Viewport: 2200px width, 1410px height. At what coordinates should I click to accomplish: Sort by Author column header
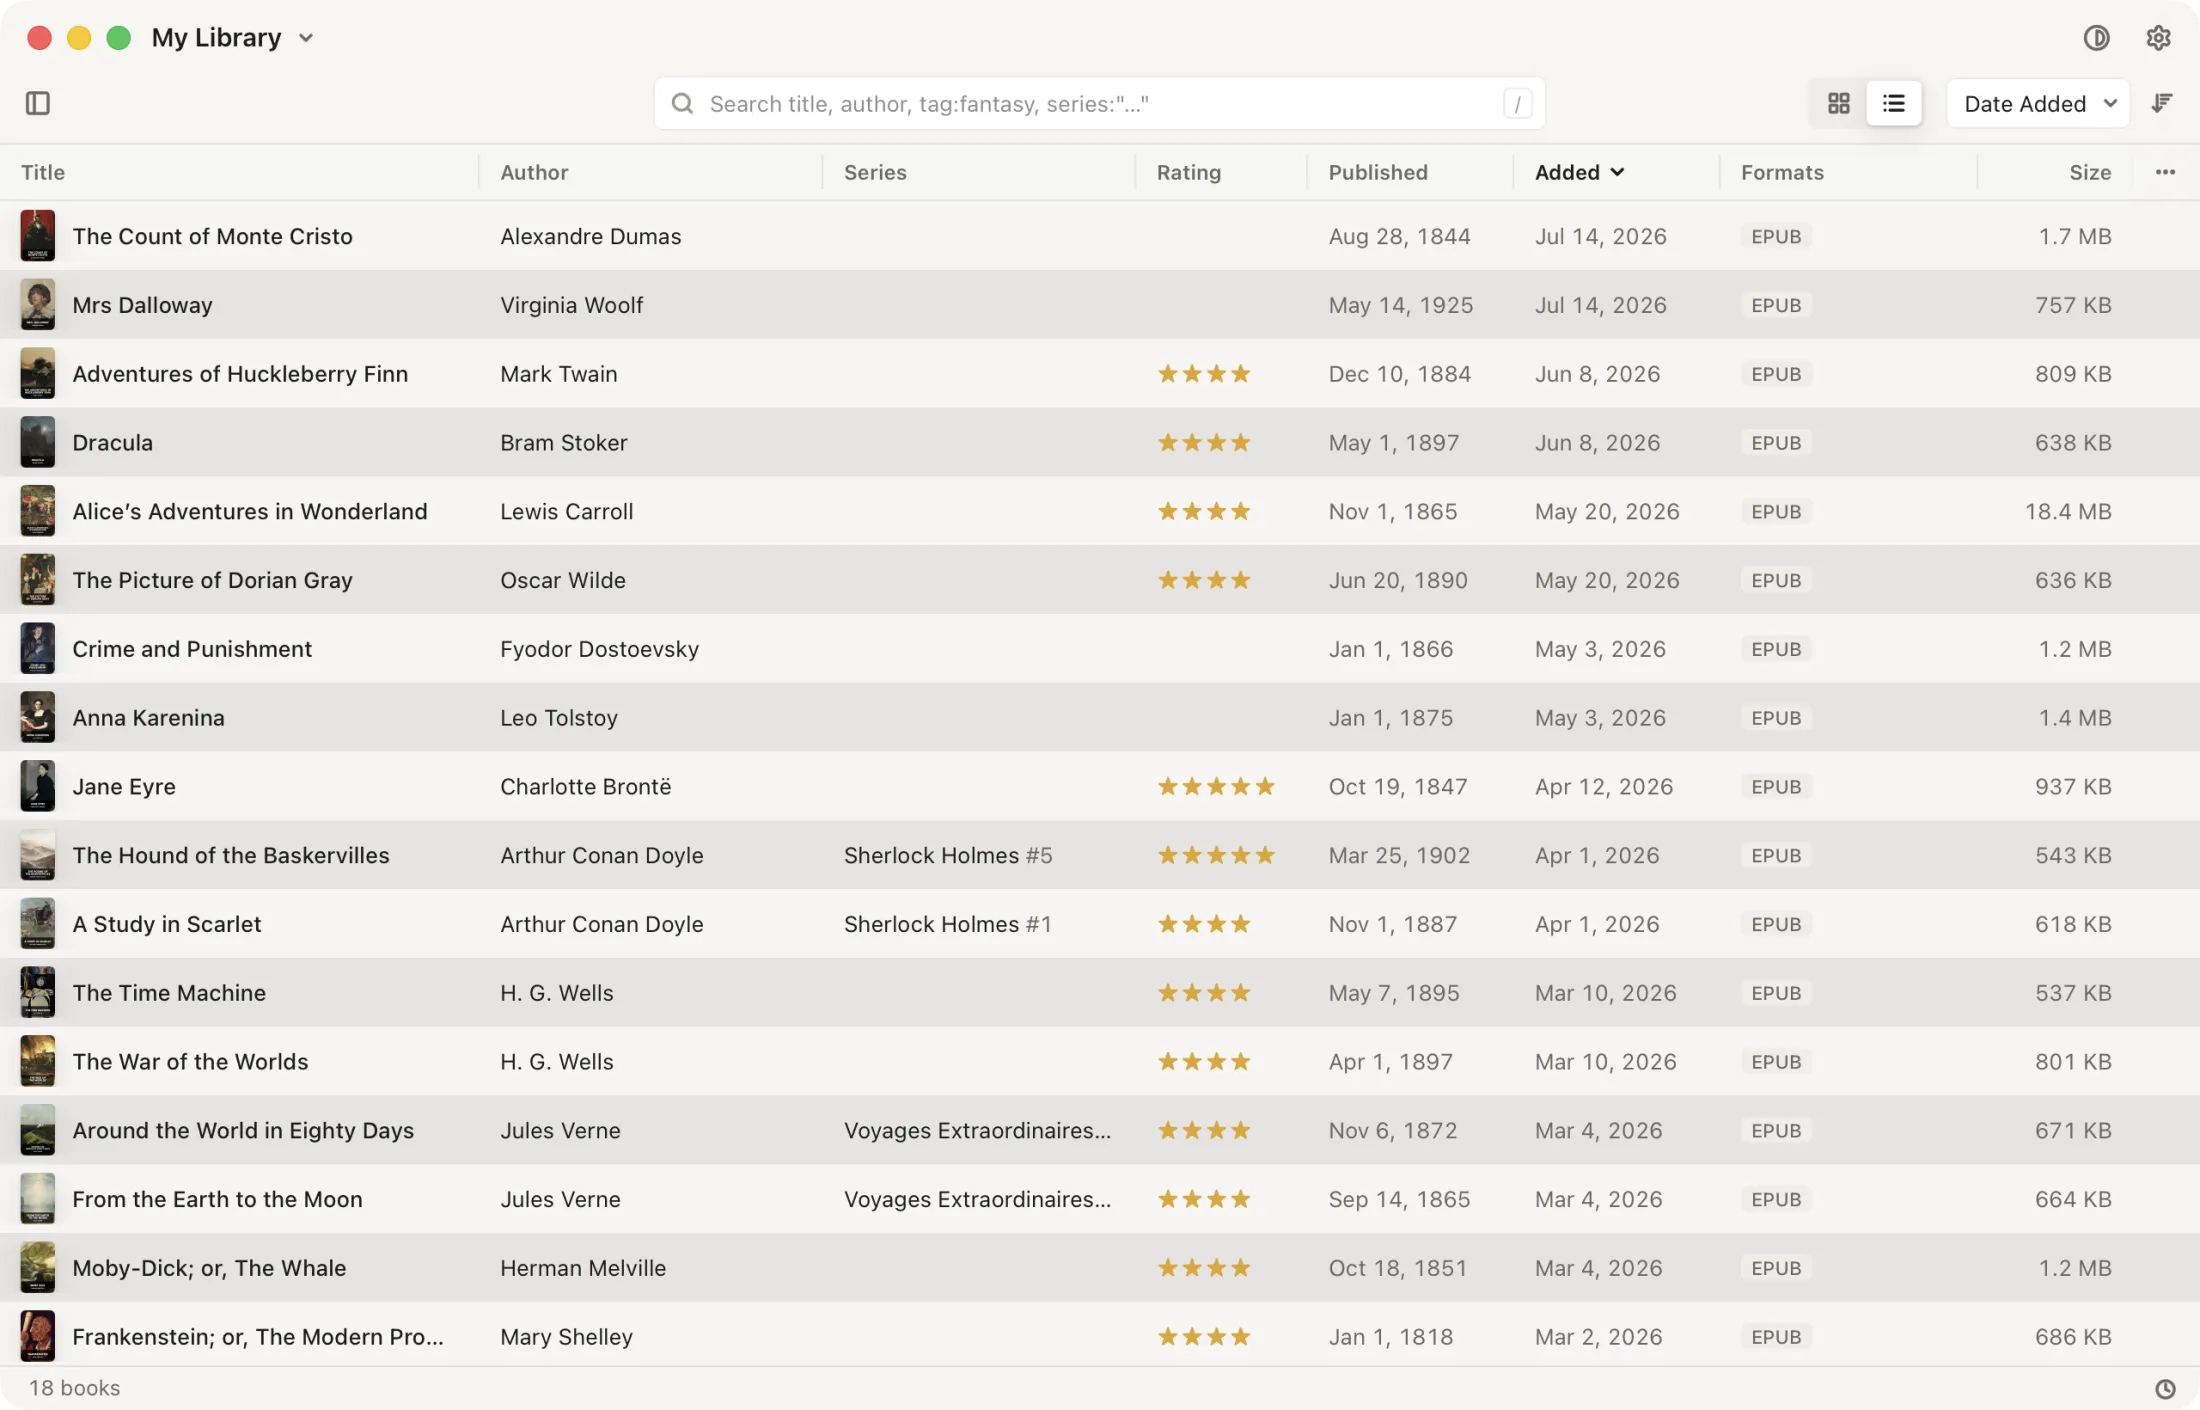point(534,172)
